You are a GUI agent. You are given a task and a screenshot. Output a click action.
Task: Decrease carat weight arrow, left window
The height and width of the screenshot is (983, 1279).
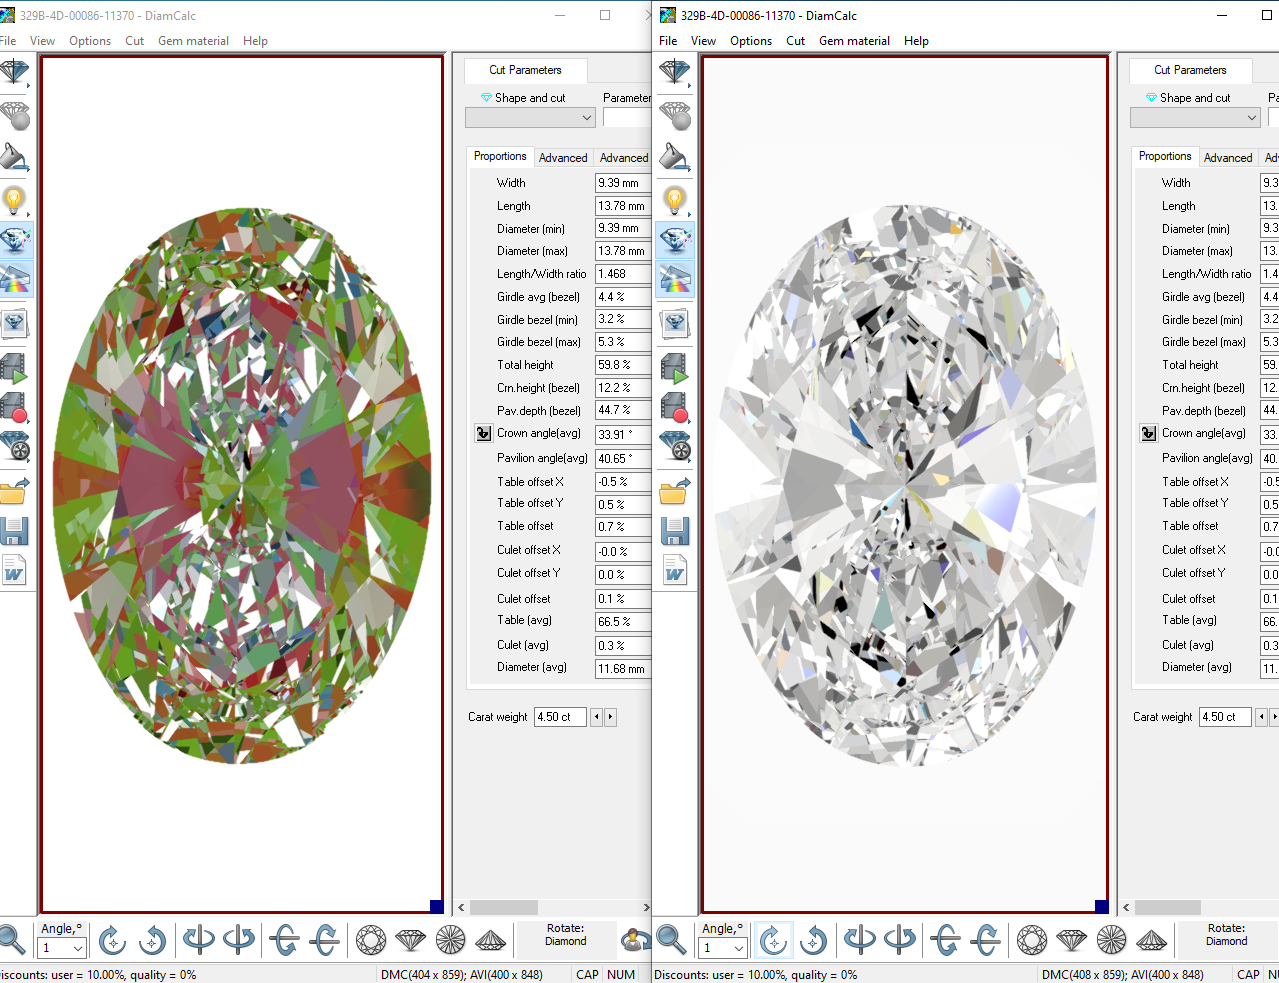pos(596,717)
